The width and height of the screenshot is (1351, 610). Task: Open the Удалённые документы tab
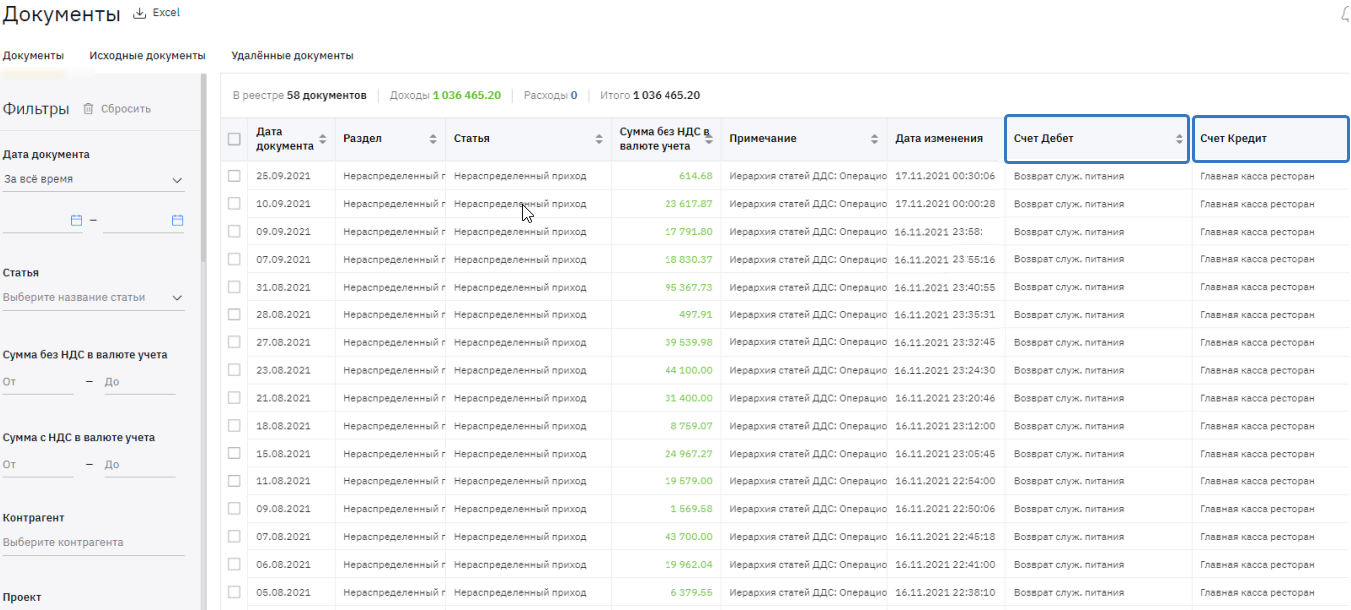(292, 56)
